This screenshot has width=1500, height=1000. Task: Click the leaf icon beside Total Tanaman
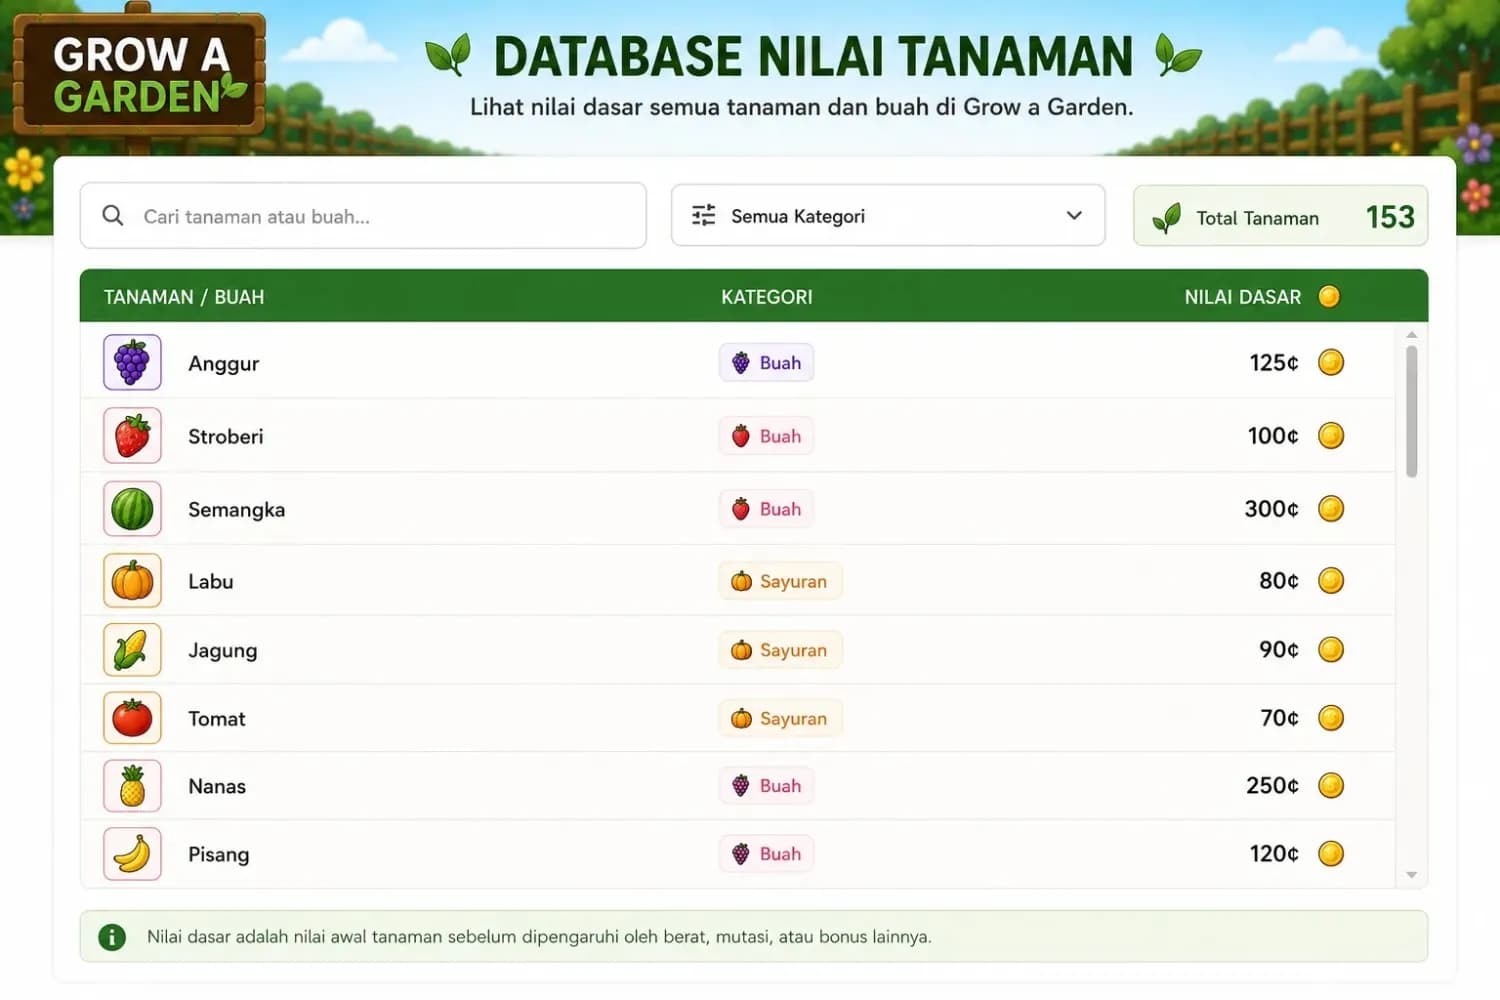point(1166,217)
